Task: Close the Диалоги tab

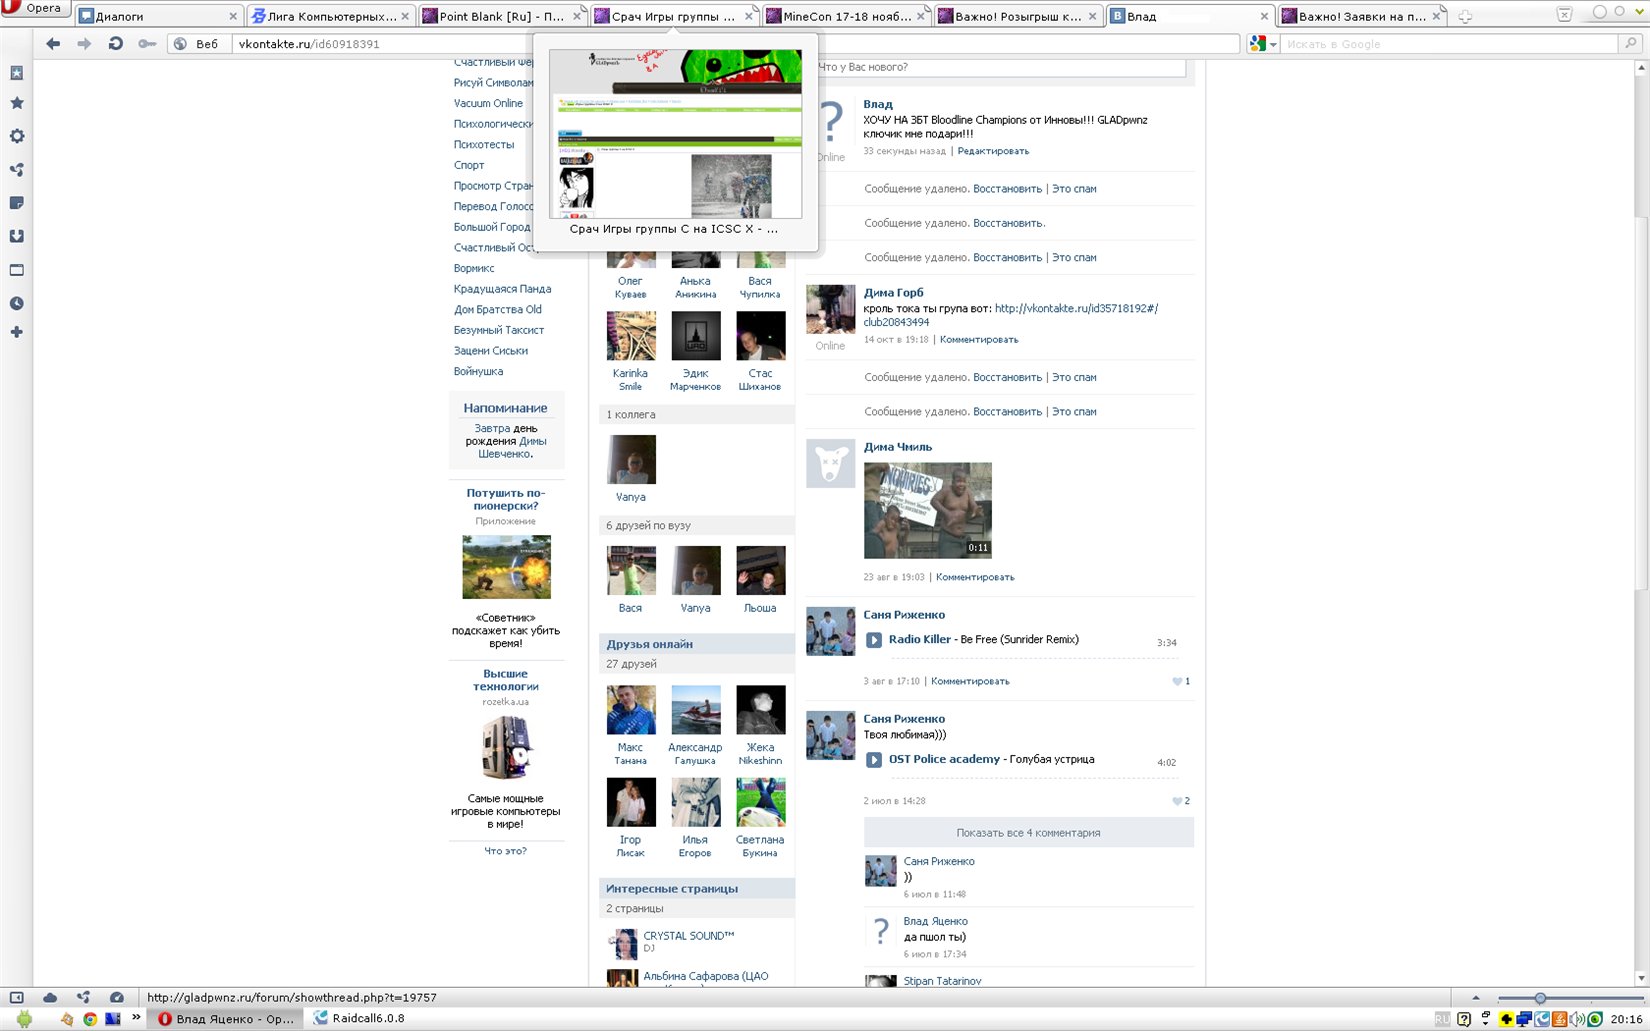Action: point(233,17)
